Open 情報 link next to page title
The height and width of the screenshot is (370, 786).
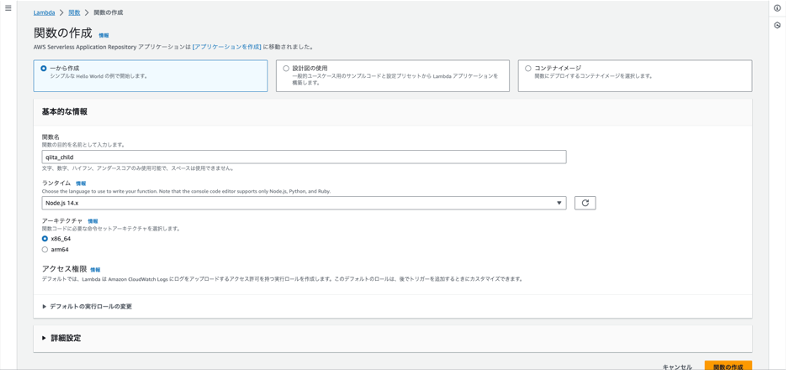pyautogui.click(x=104, y=36)
